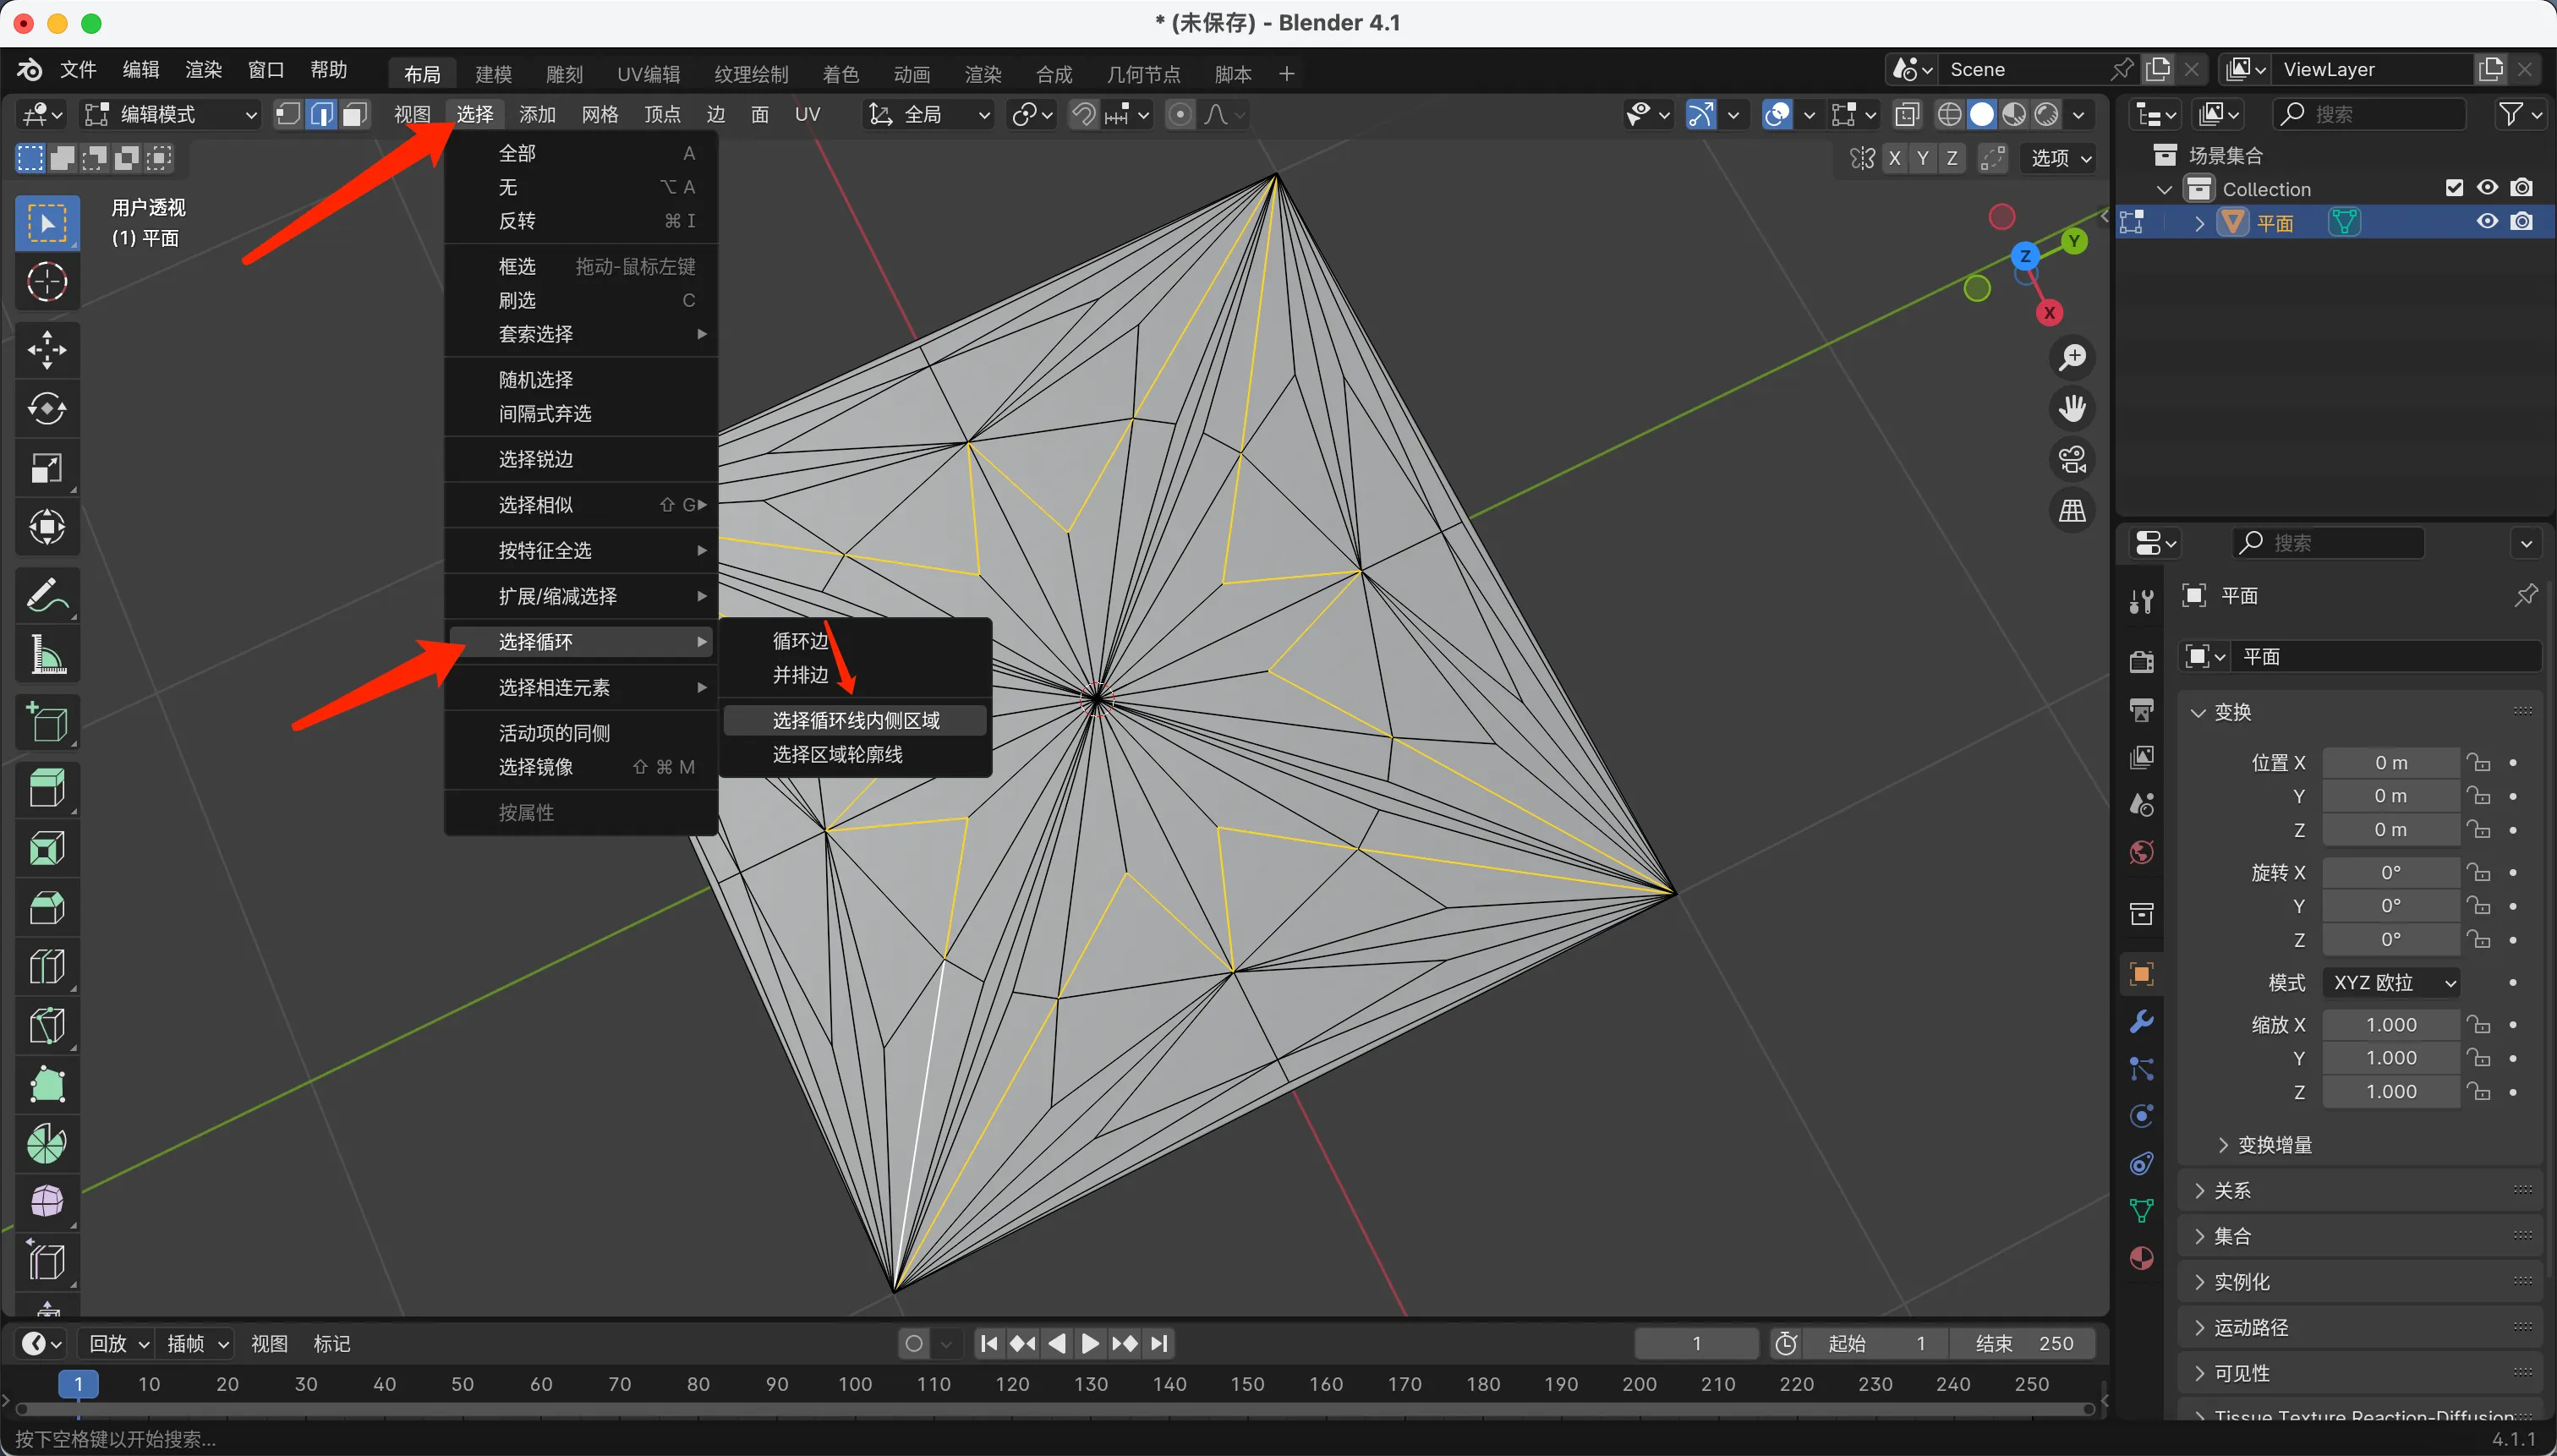Select the Measure tool icon
This screenshot has width=2557, height=1456.
[47, 656]
